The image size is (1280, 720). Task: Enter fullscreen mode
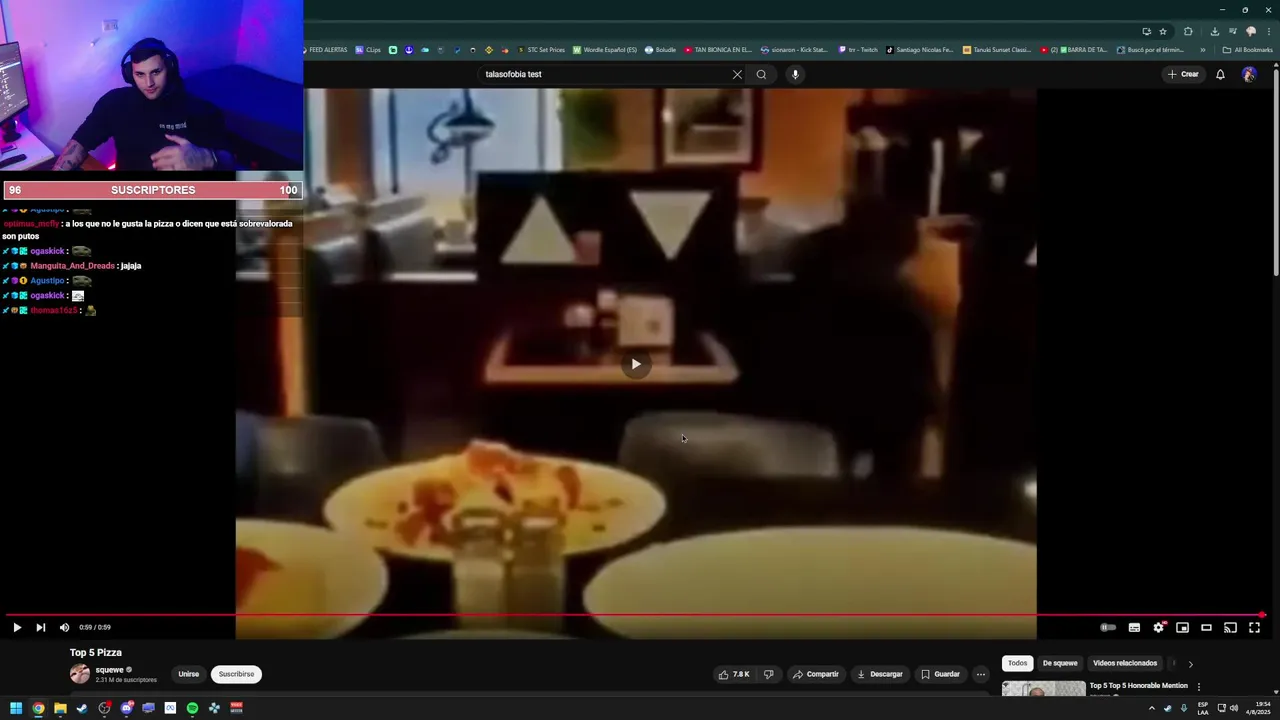(1254, 627)
